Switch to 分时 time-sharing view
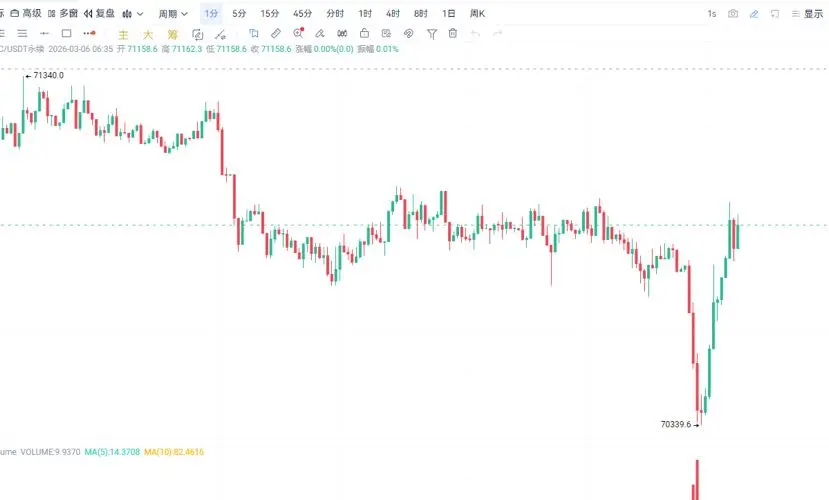 [335, 14]
